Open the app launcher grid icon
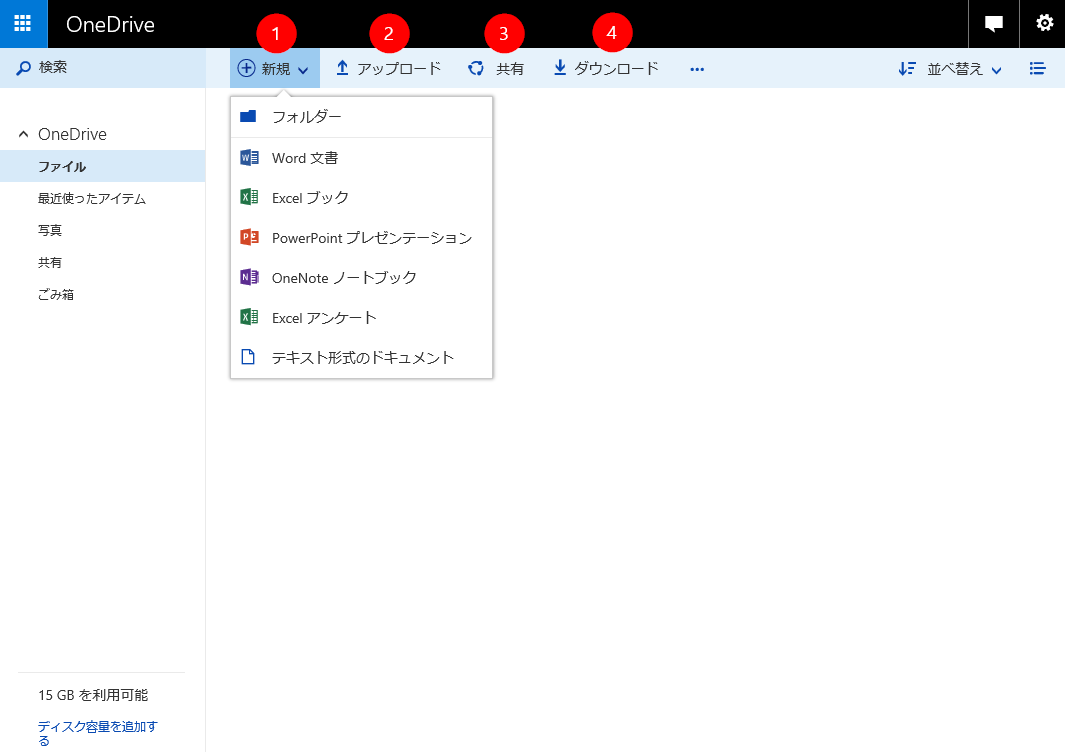This screenshot has width=1065, height=752. [23, 24]
